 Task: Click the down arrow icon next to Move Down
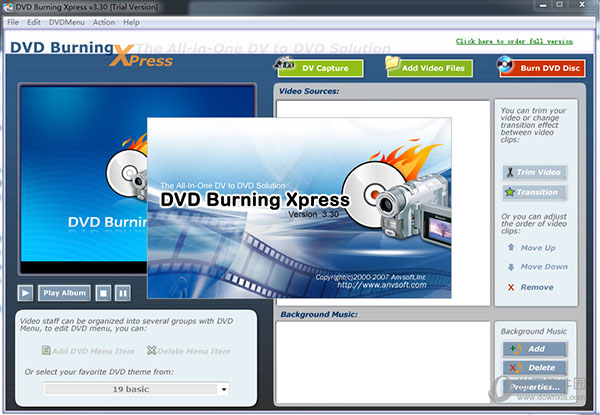[511, 267]
